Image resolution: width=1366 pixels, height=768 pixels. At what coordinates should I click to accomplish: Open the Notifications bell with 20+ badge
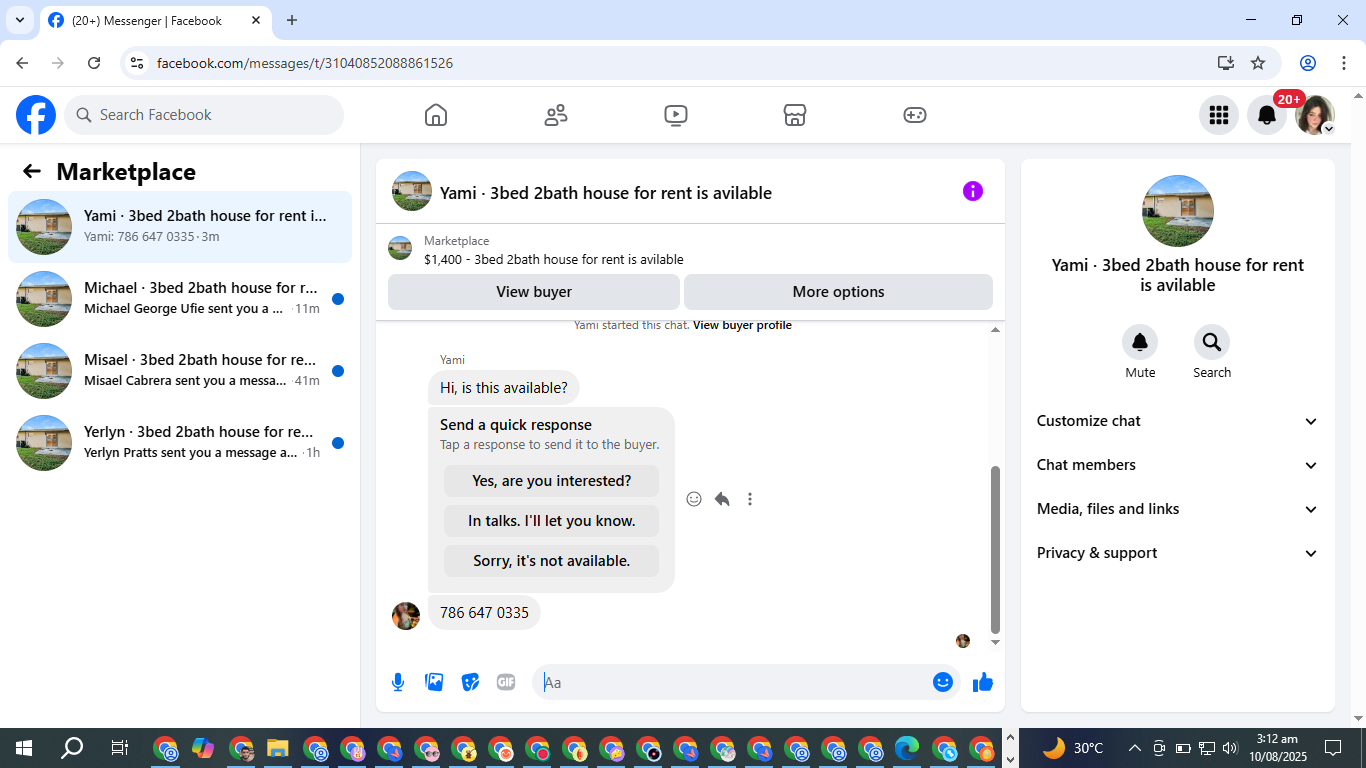[x=1267, y=115]
